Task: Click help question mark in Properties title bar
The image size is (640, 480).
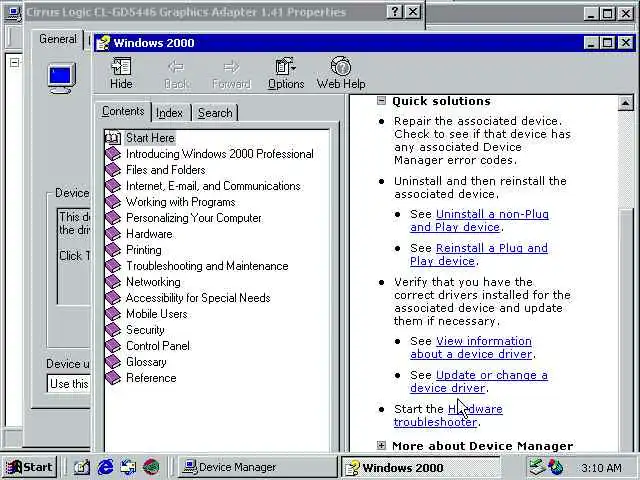Action: (394, 12)
